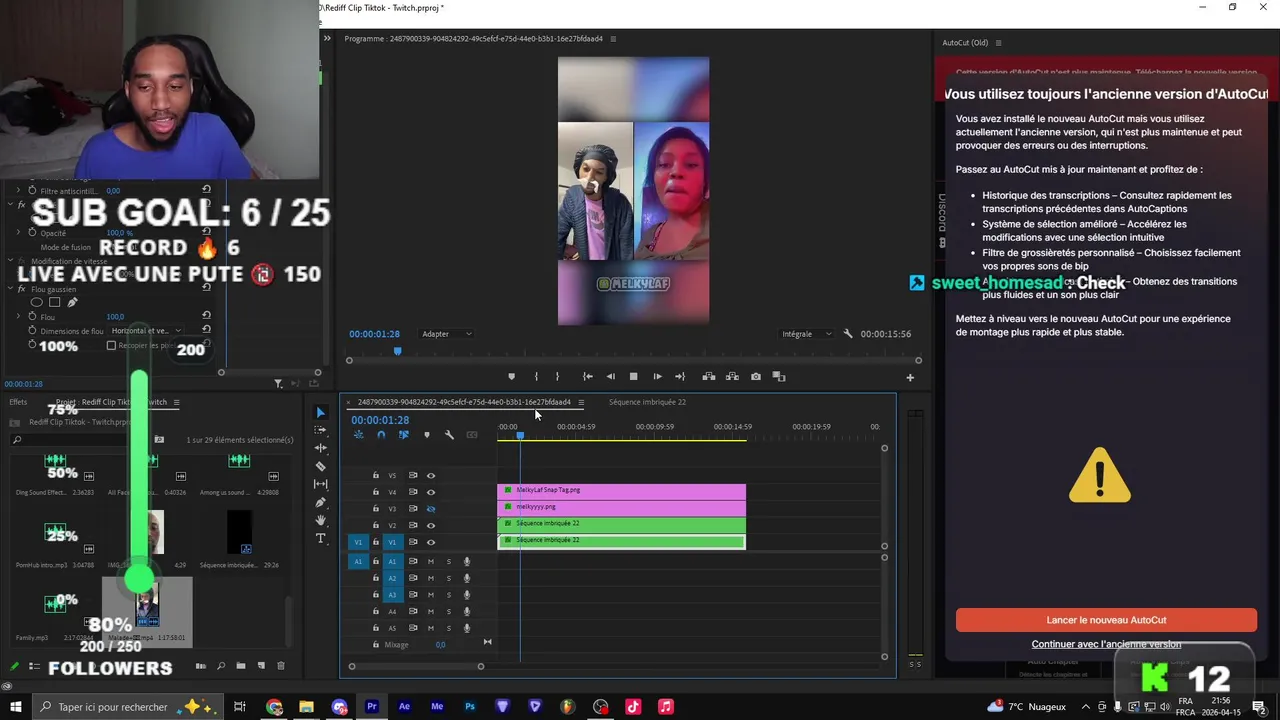
Task: Click the Find icon in Project panel footer
Action: (x=221, y=666)
